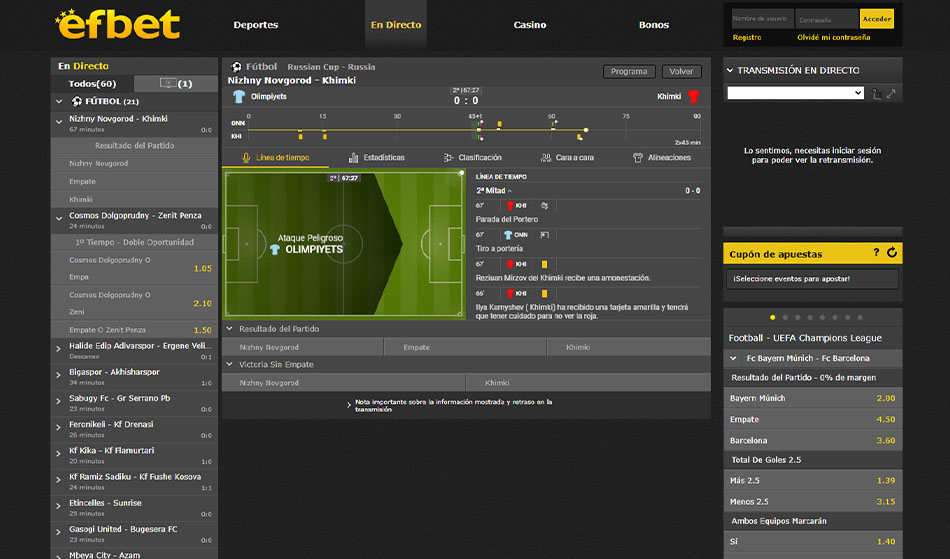Select the first carousel dot
950x559 pixels.
point(772,317)
